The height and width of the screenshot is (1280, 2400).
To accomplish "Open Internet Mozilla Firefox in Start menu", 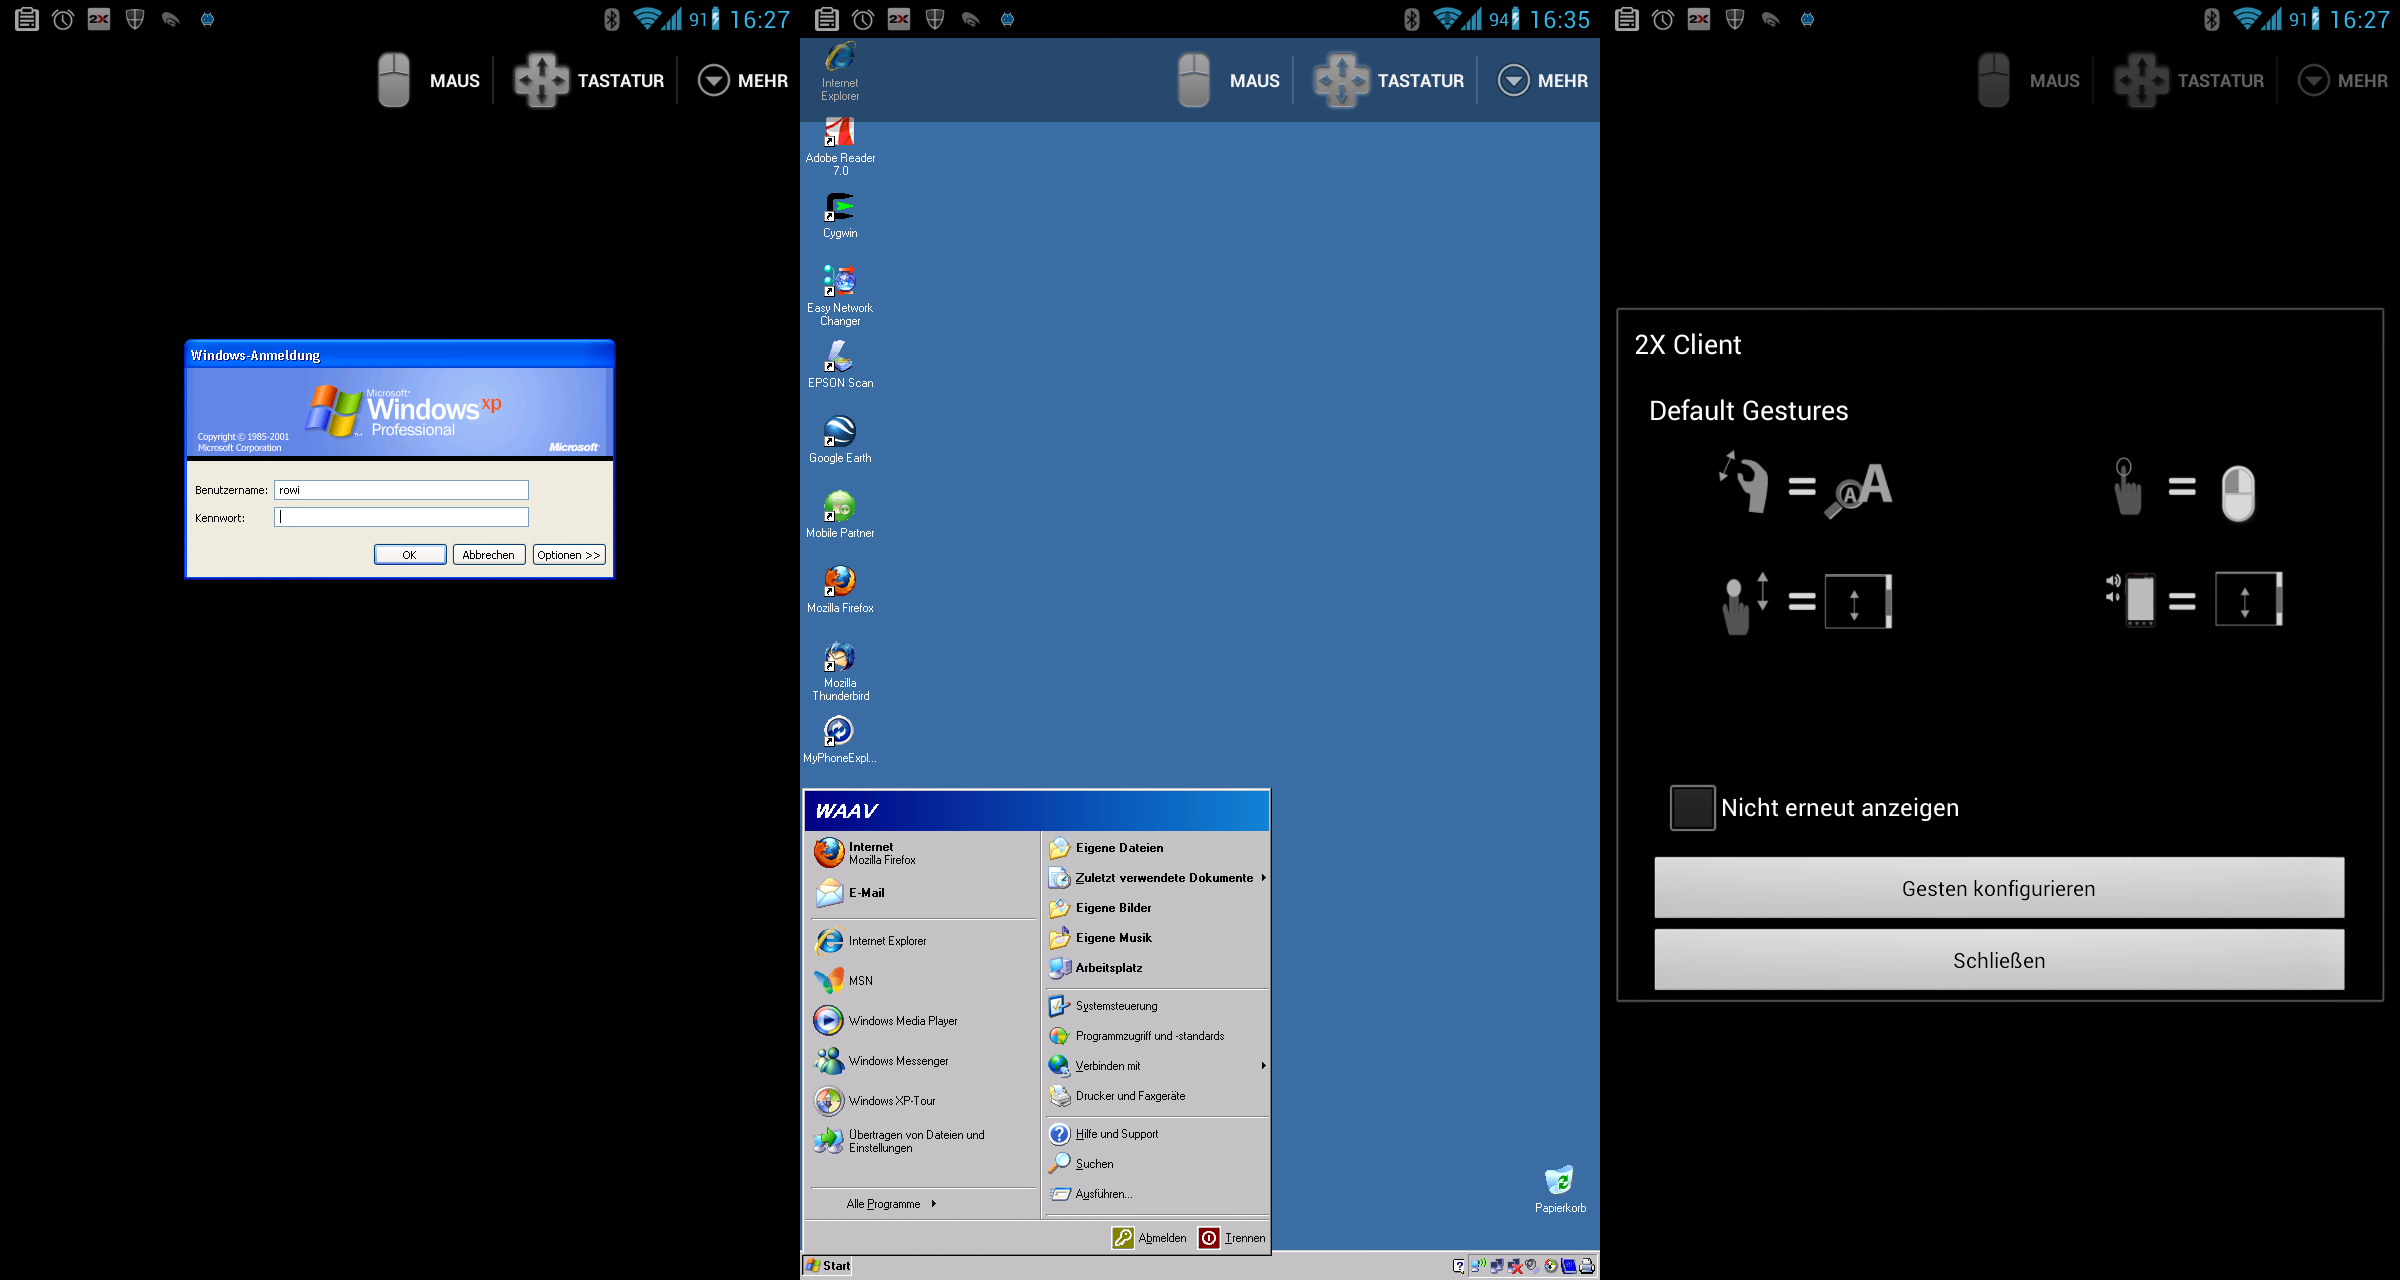I will tap(922, 853).
